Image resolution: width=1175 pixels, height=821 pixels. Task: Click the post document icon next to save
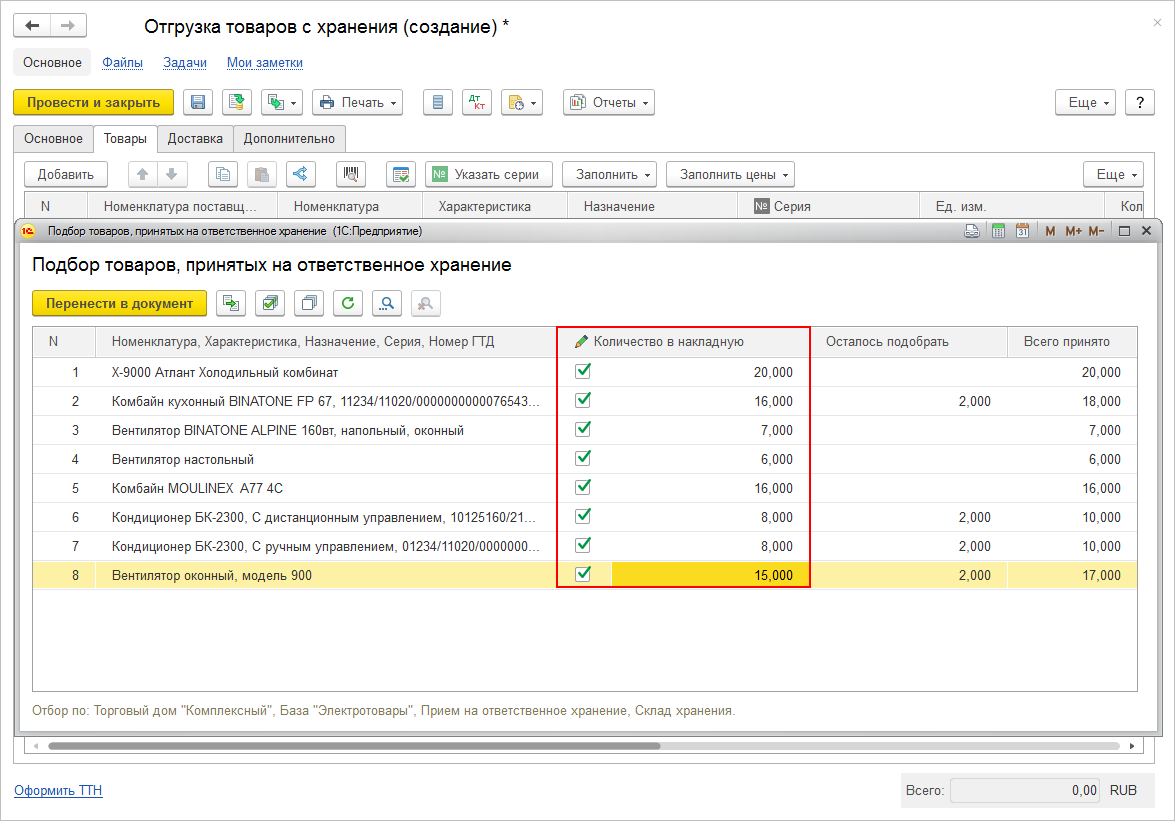coord(237,103)
